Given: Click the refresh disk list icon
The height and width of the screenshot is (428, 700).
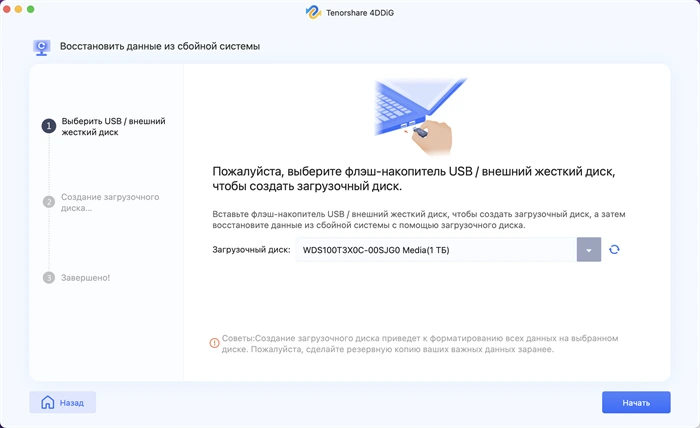Looking at the screenshot, I should (614, 249).
